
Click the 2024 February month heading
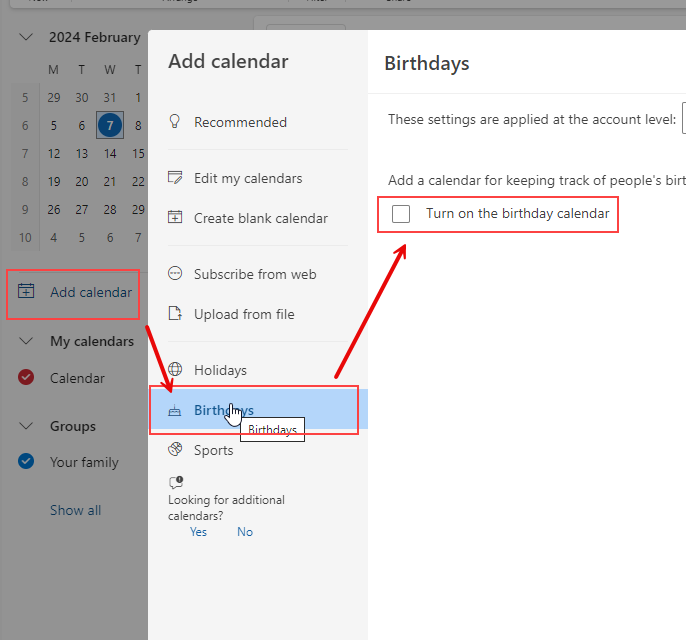point(94,37)
